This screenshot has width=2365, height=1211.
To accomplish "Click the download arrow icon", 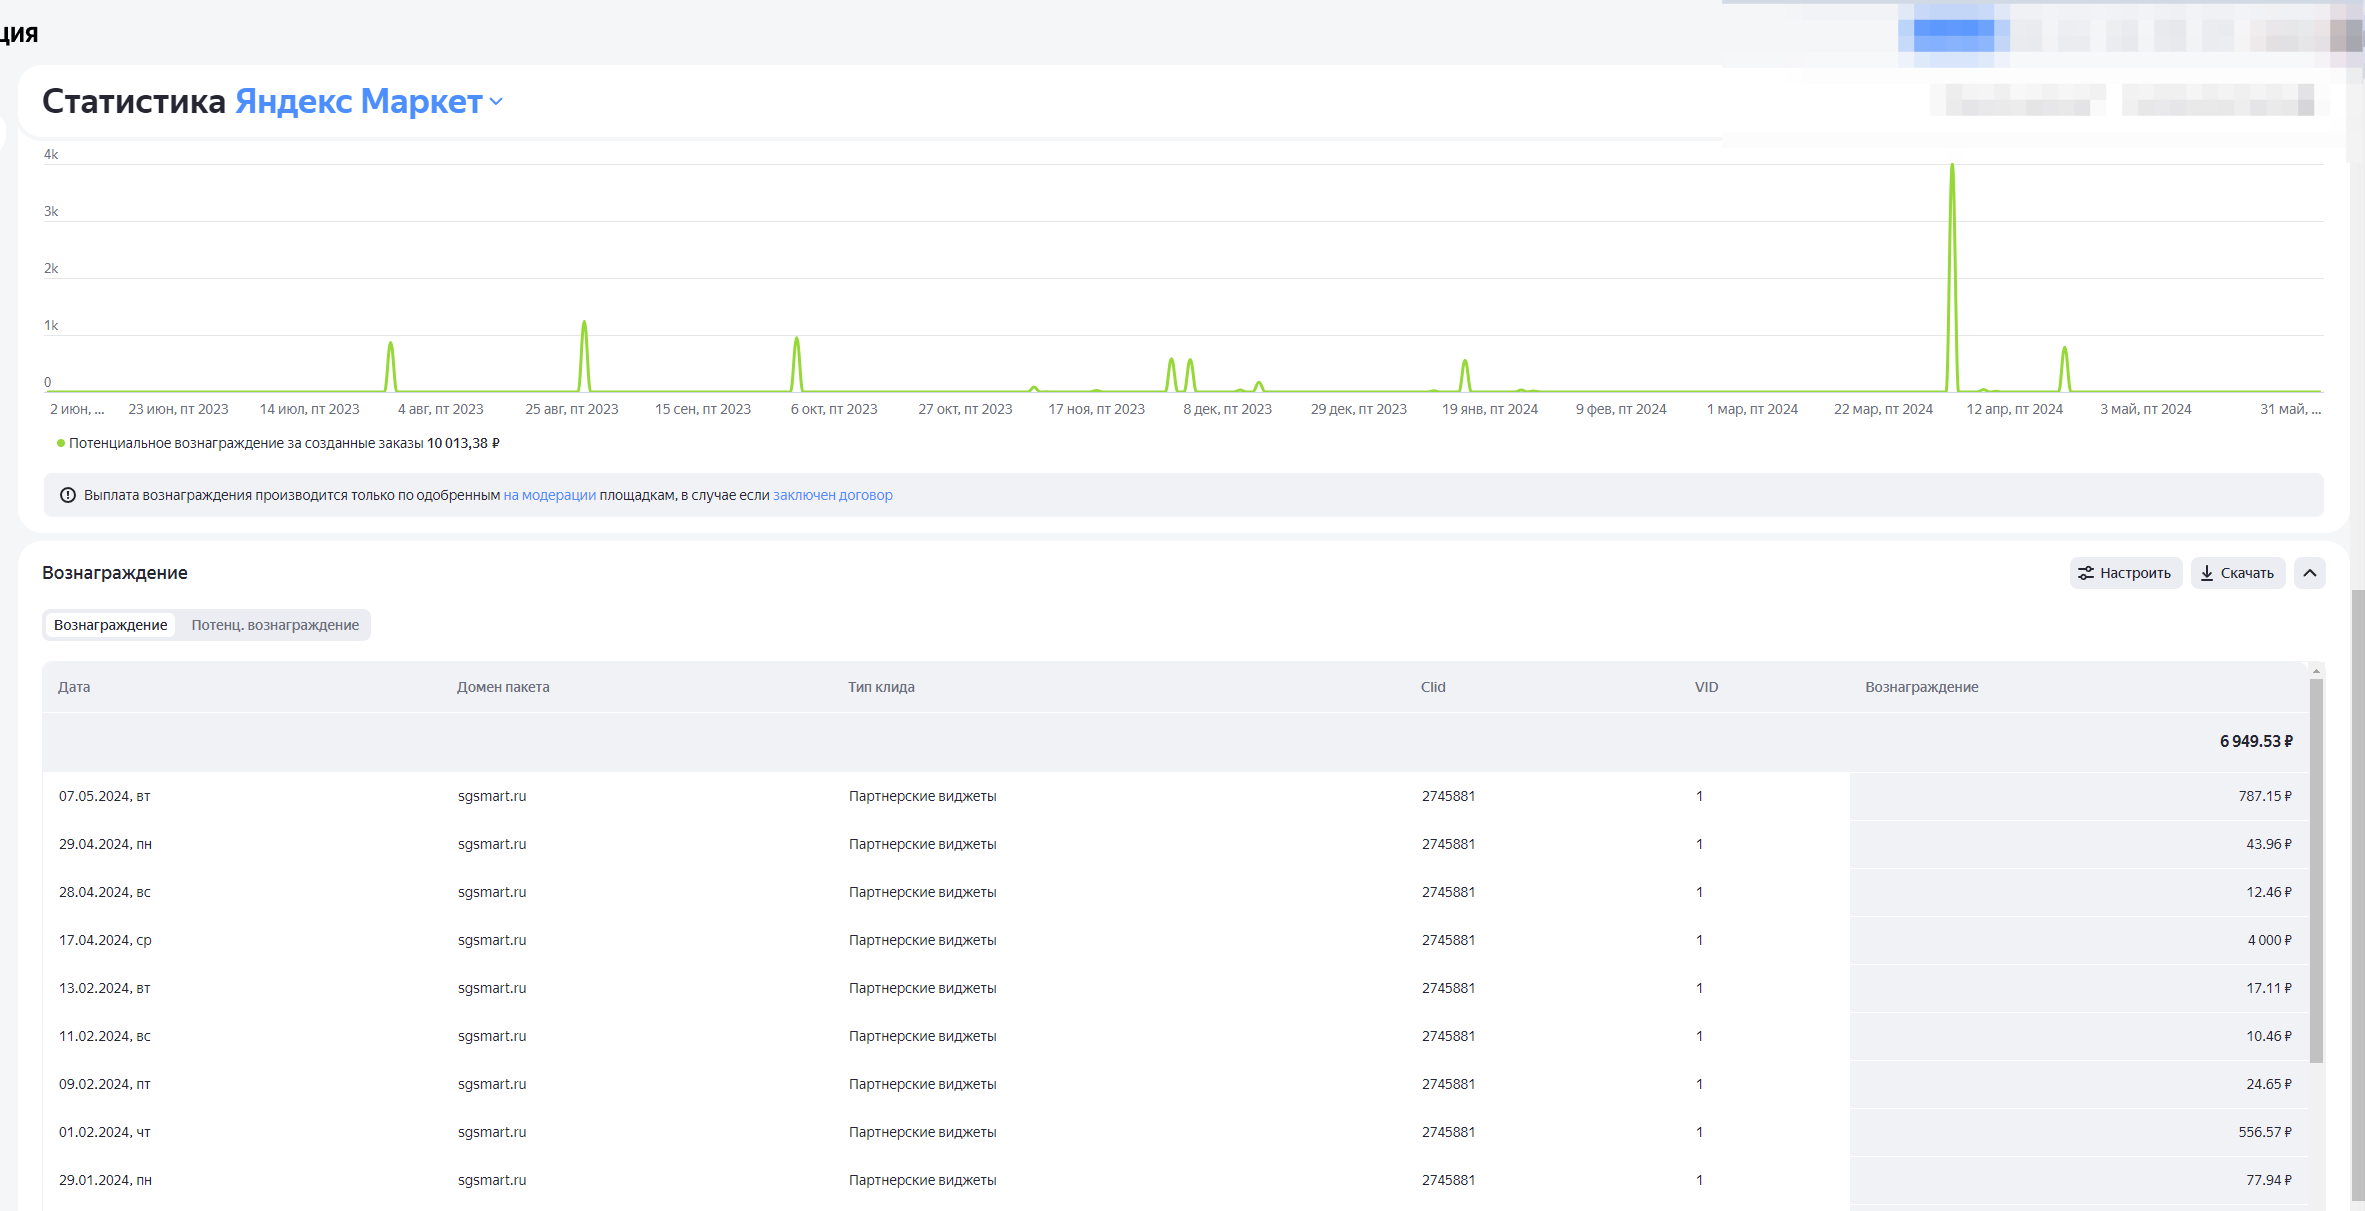I will pos(2207,573).
